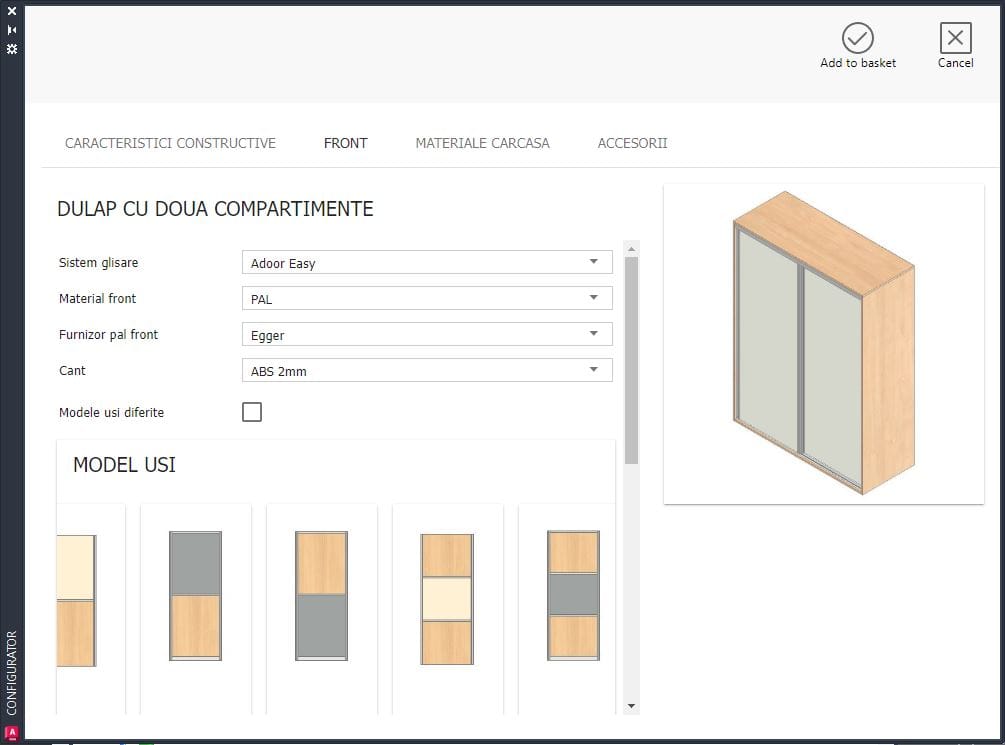The height and width of the screenshot is (745, 1005).
Task: Go to the Accesorii tab
Action: coord(632,143)
